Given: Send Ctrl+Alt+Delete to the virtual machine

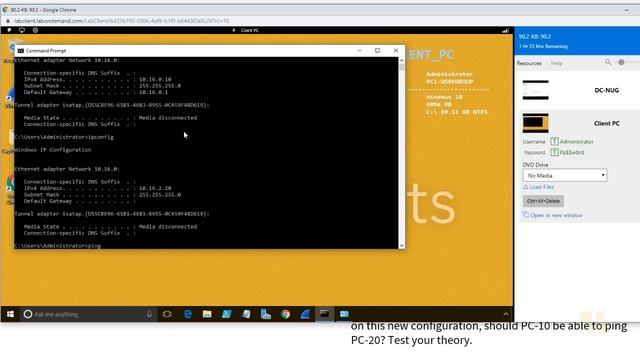Looking at the screenshot, I should coord(543,201).
